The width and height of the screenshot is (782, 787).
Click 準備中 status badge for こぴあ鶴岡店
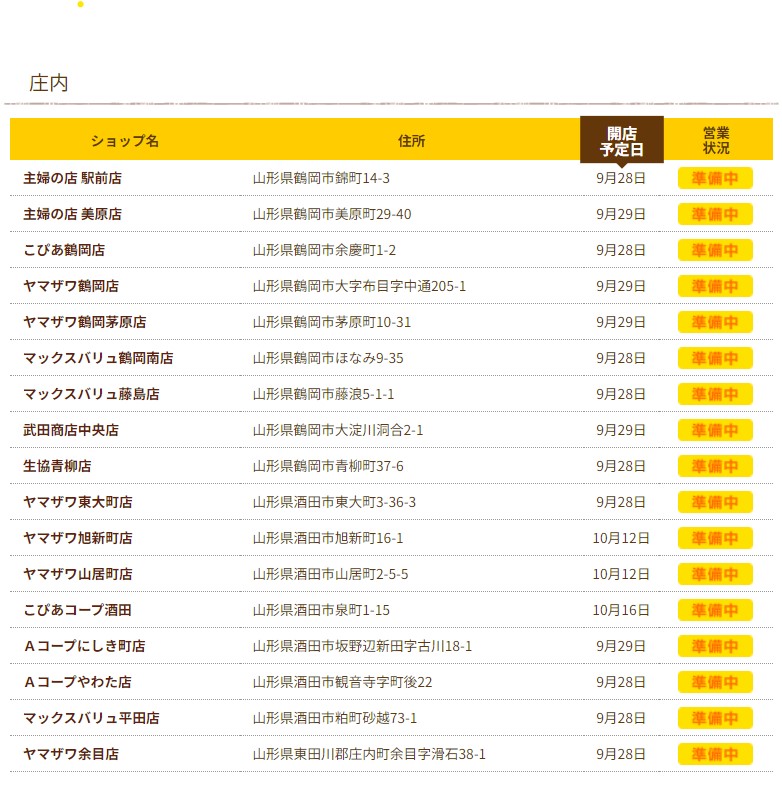pyautogui.click(x=715, y=250)
